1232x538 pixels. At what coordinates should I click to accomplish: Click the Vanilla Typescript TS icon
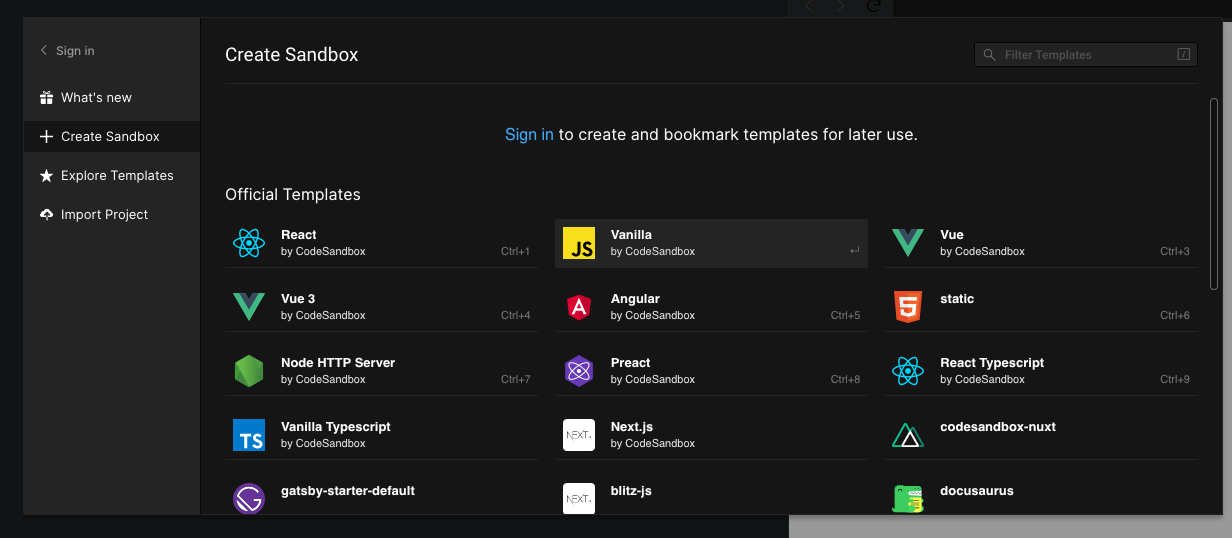click(x=249, y=435)
